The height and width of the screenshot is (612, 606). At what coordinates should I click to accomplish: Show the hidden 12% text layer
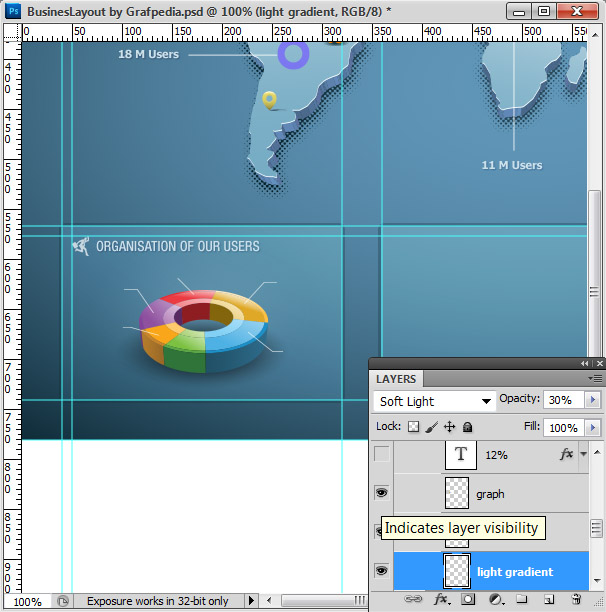[x=382, y=454]
